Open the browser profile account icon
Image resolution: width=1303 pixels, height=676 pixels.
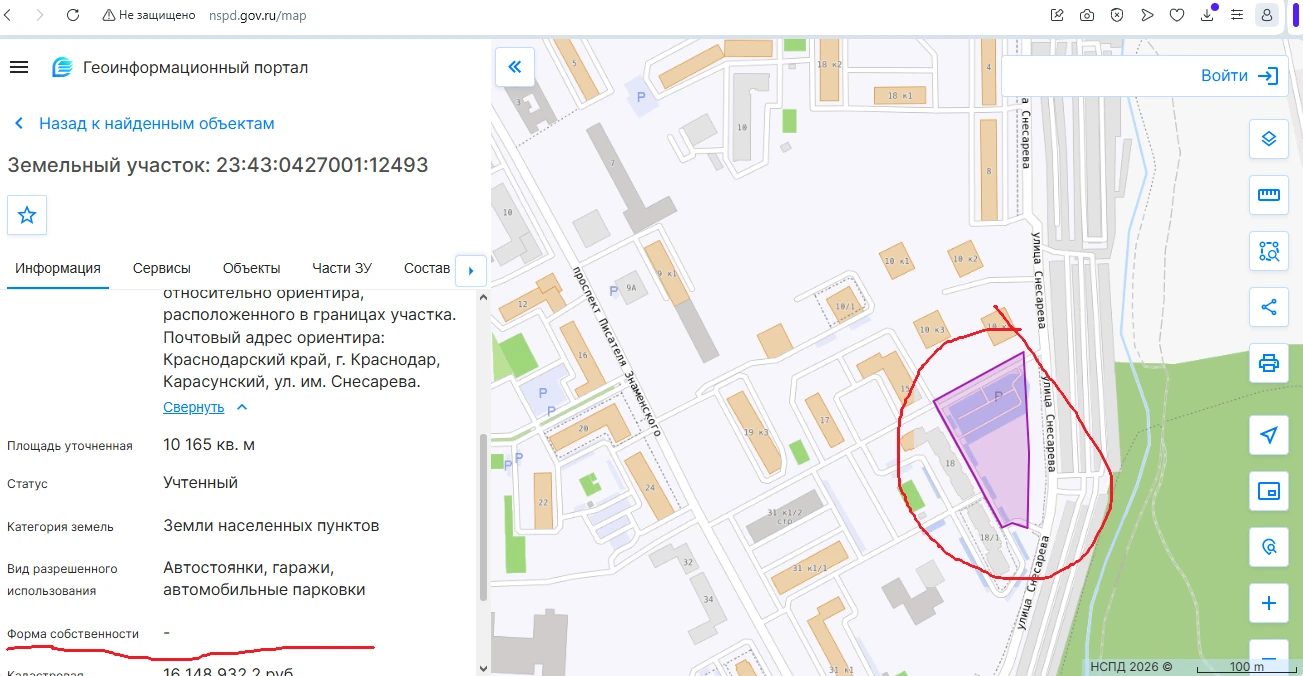[1267, 16]
